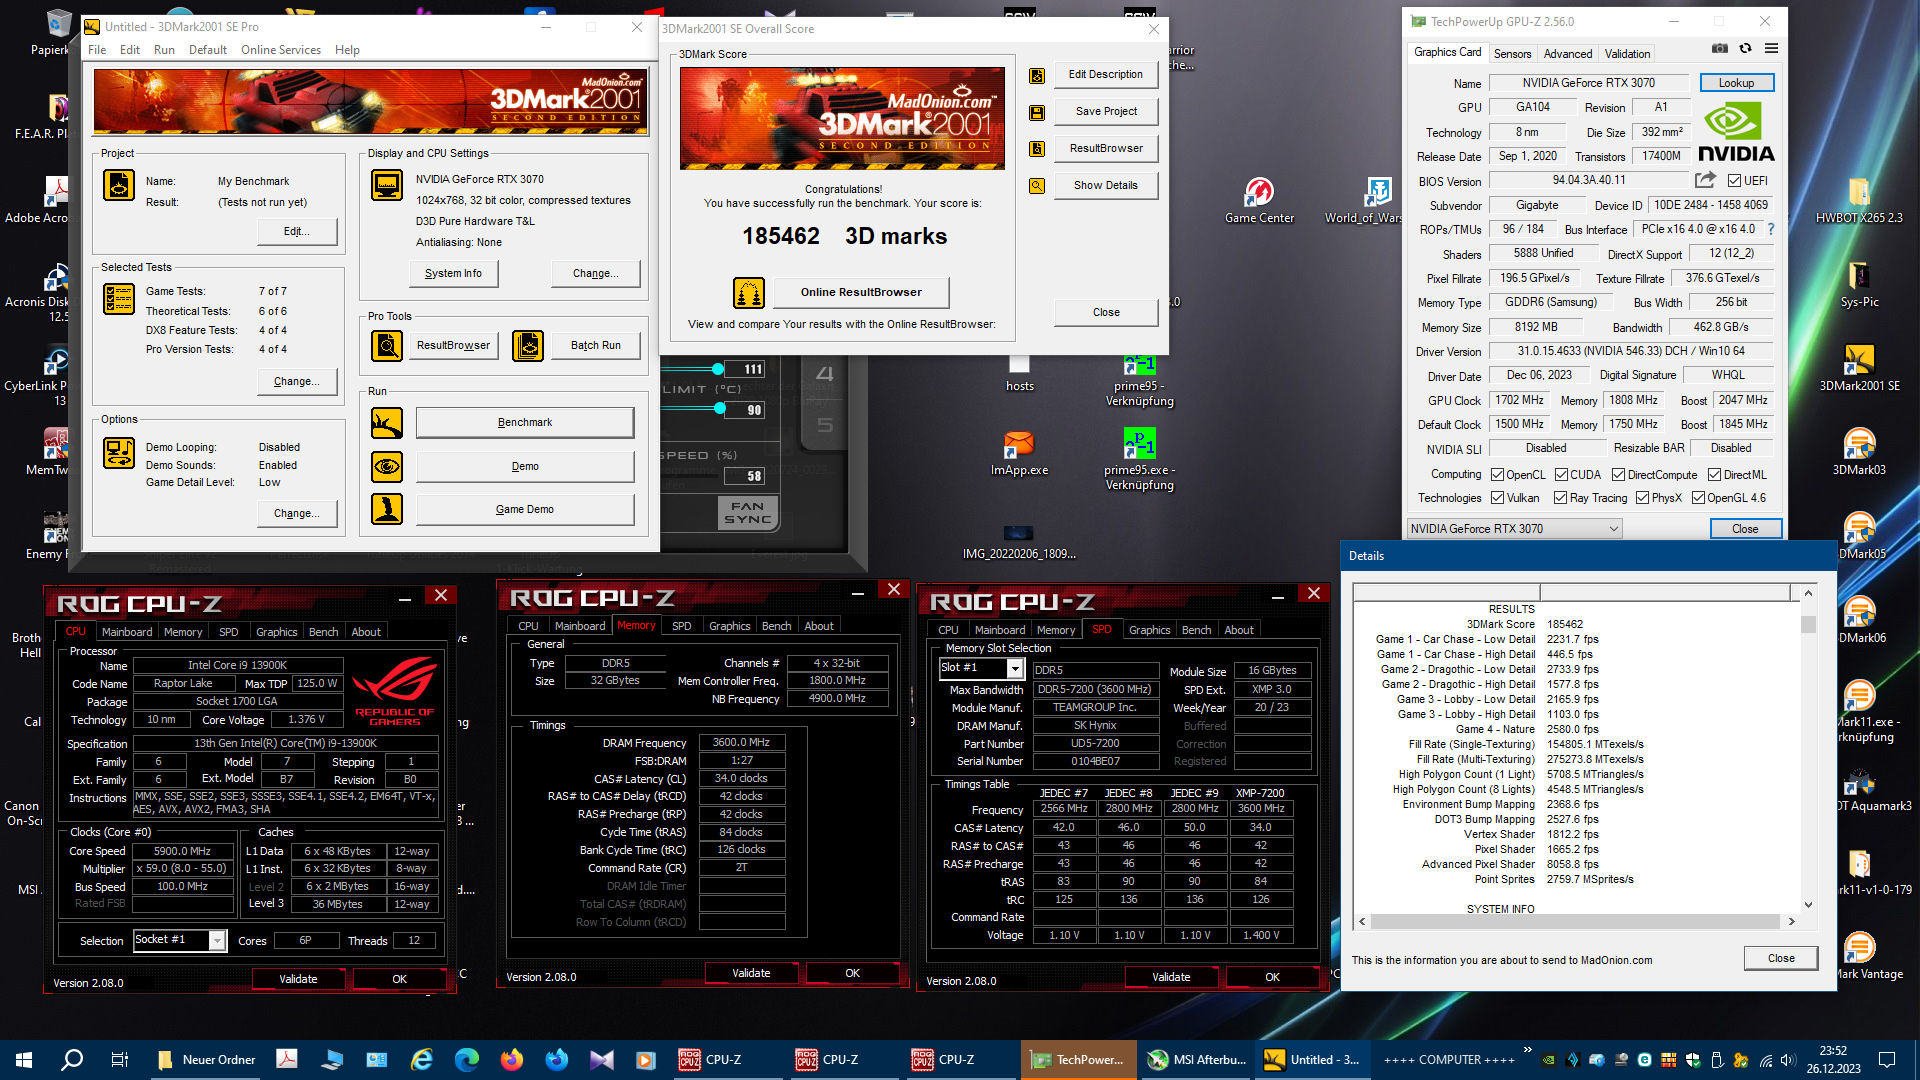Click the Bus Interface question mark icon

click(x=1771, y=229)
